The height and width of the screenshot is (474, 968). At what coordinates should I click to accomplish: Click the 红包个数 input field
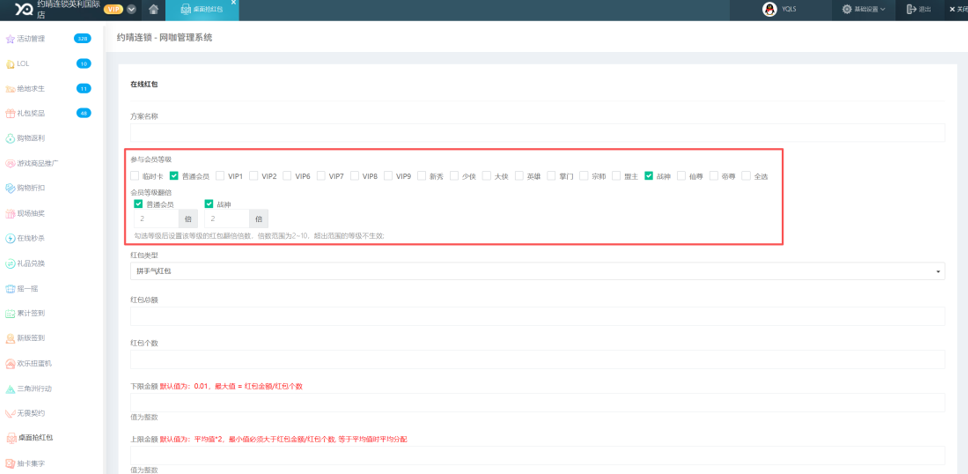coord(537,359)
